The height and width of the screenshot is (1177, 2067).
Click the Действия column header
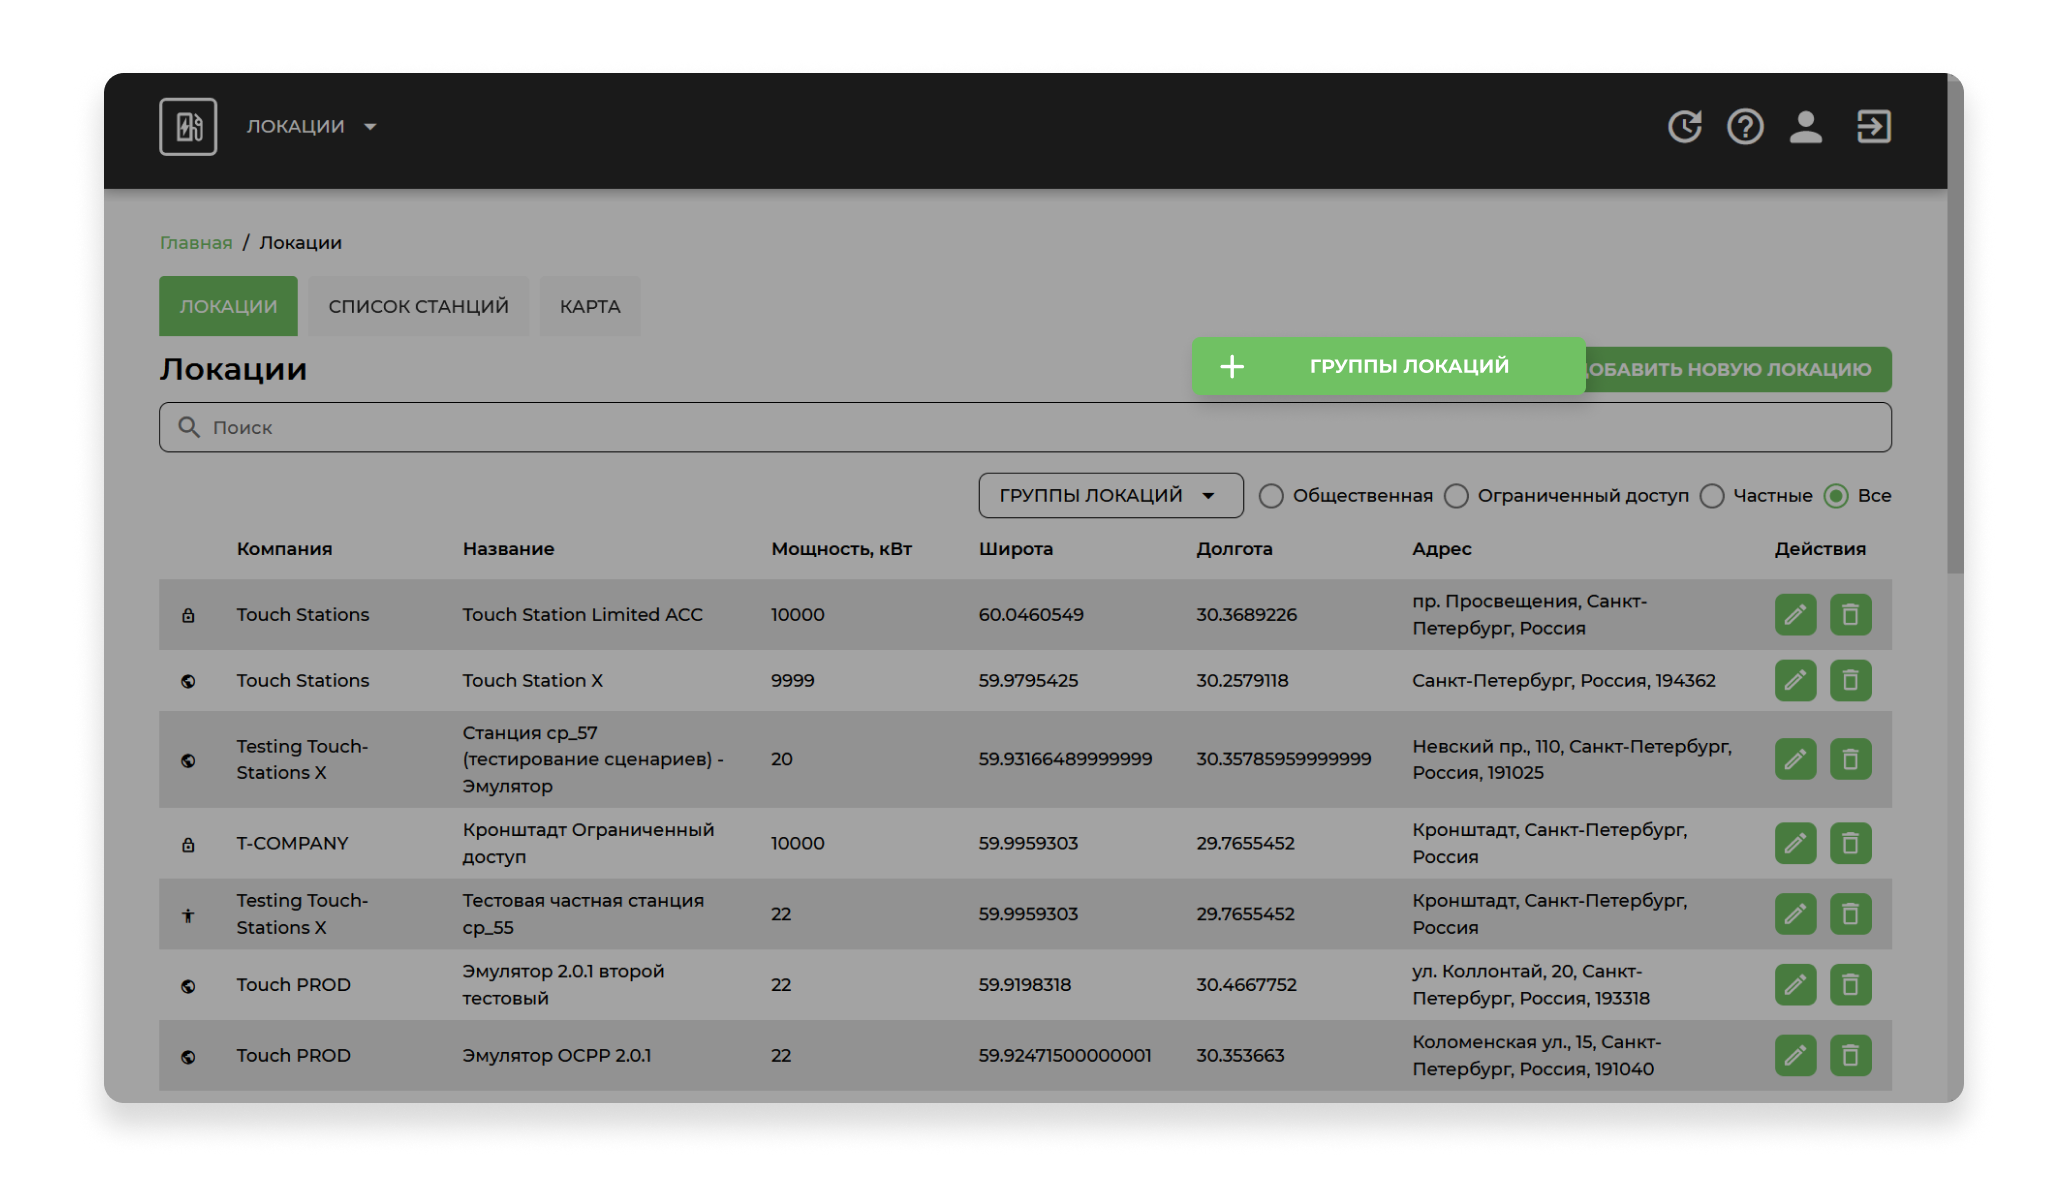[1820, 549]
